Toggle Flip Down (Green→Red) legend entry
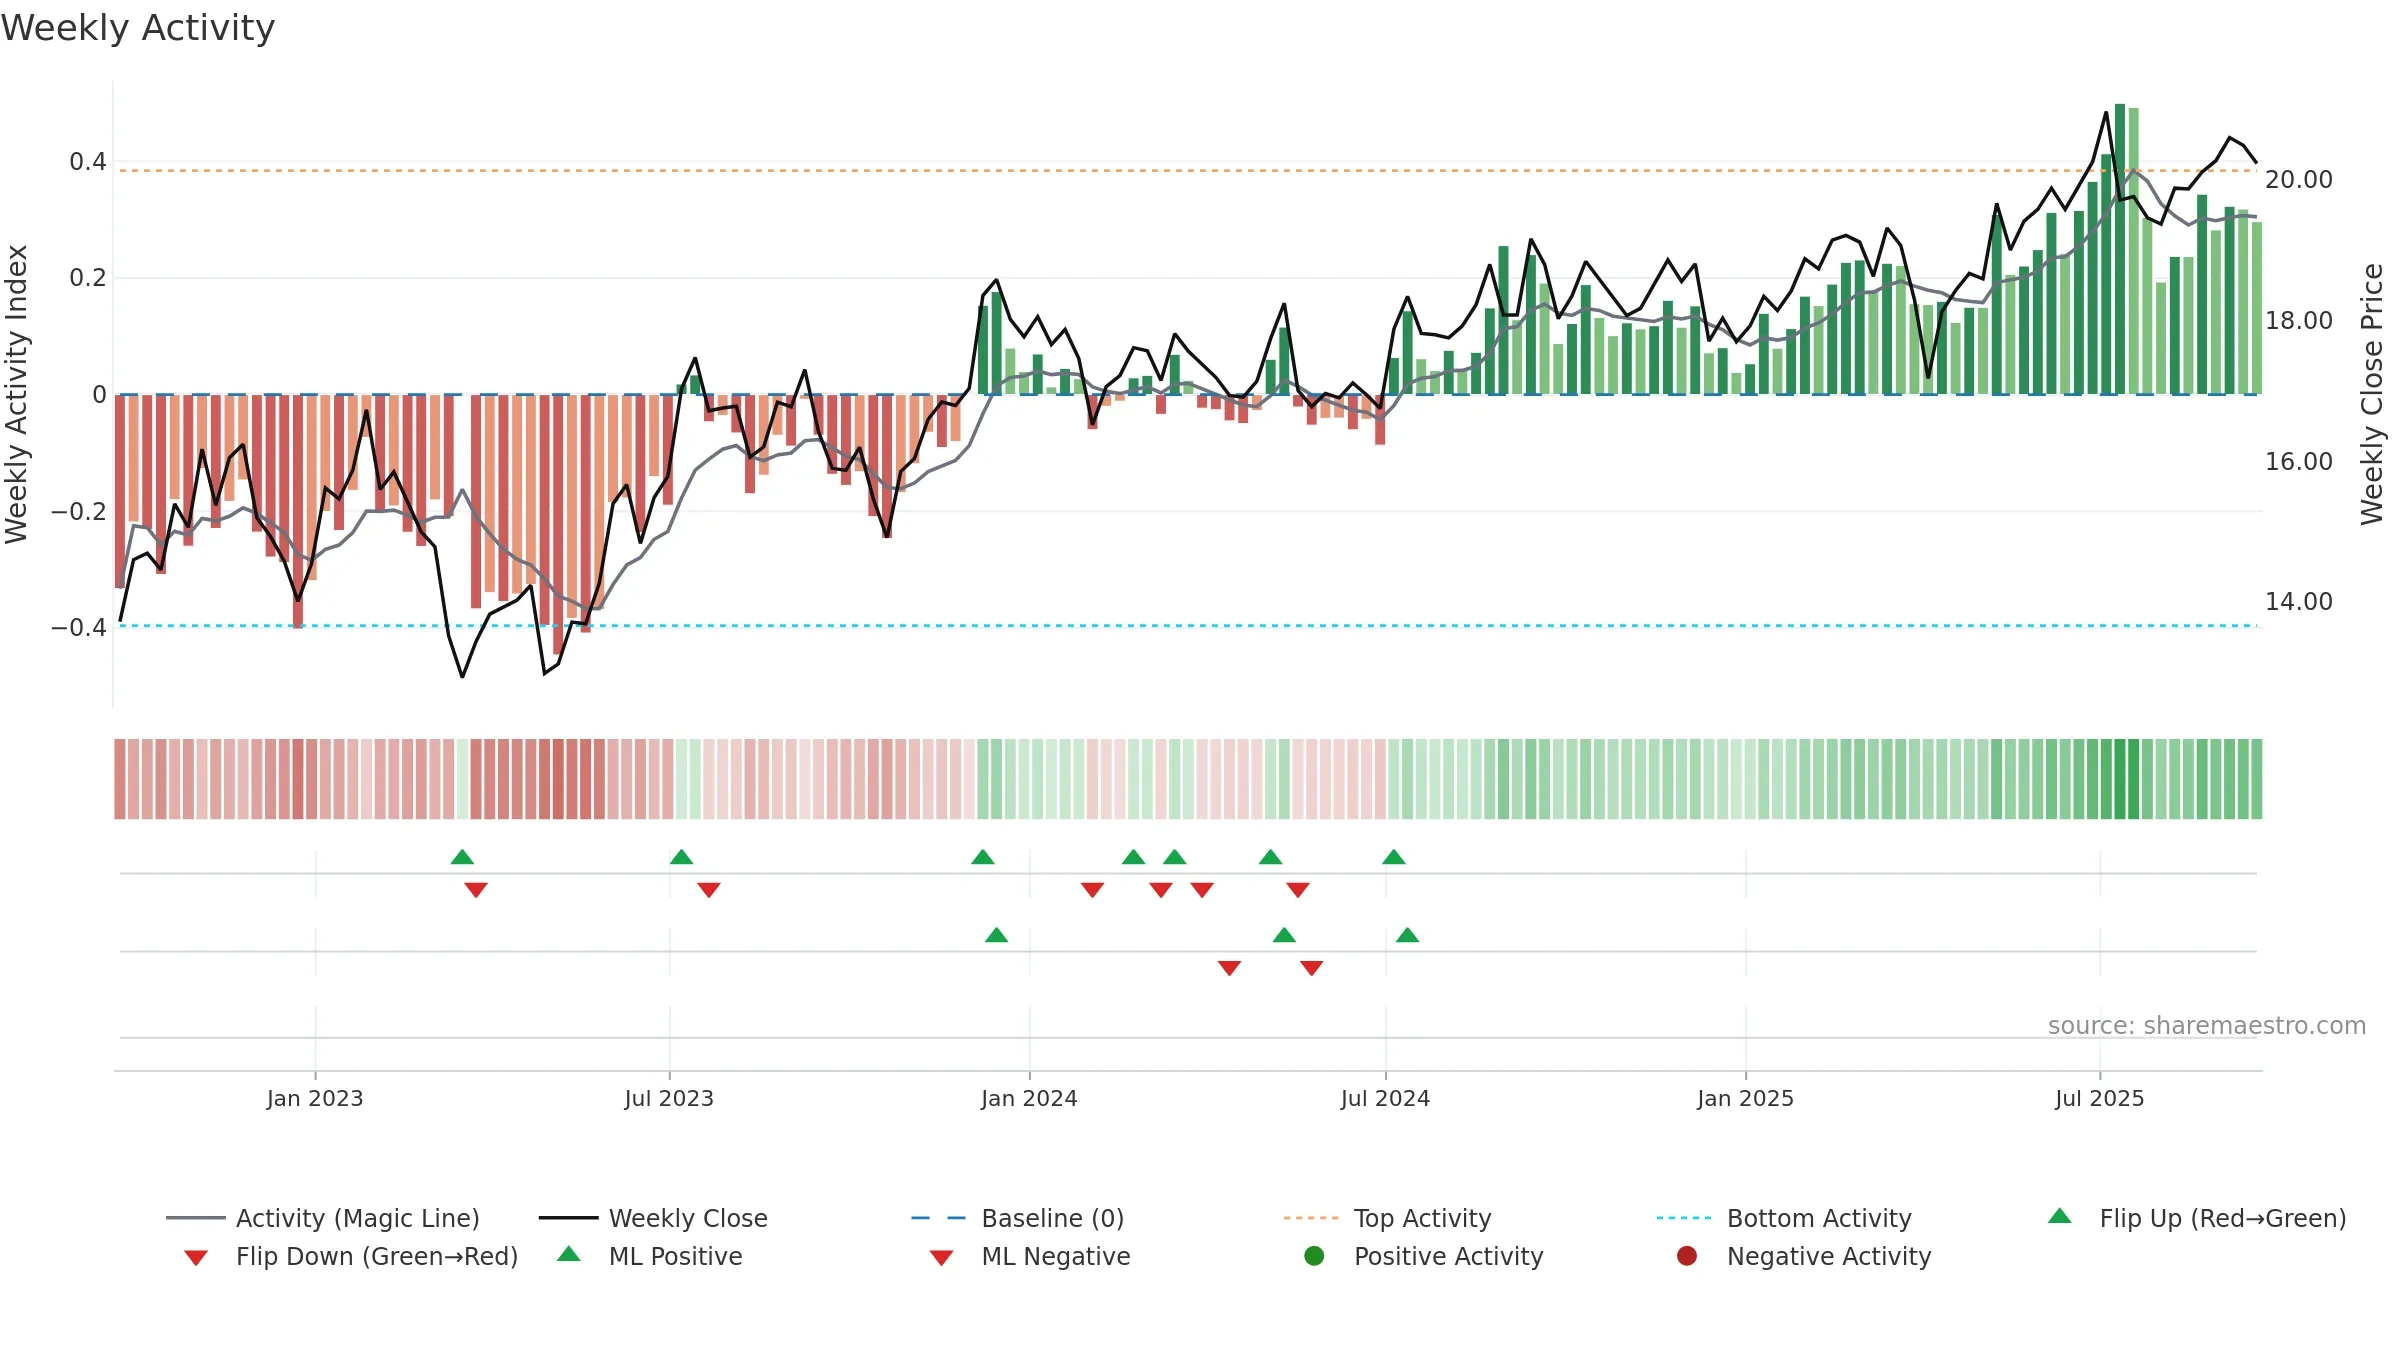2400x1350 pixels. pyautogui.click(x=351, y=1256)
